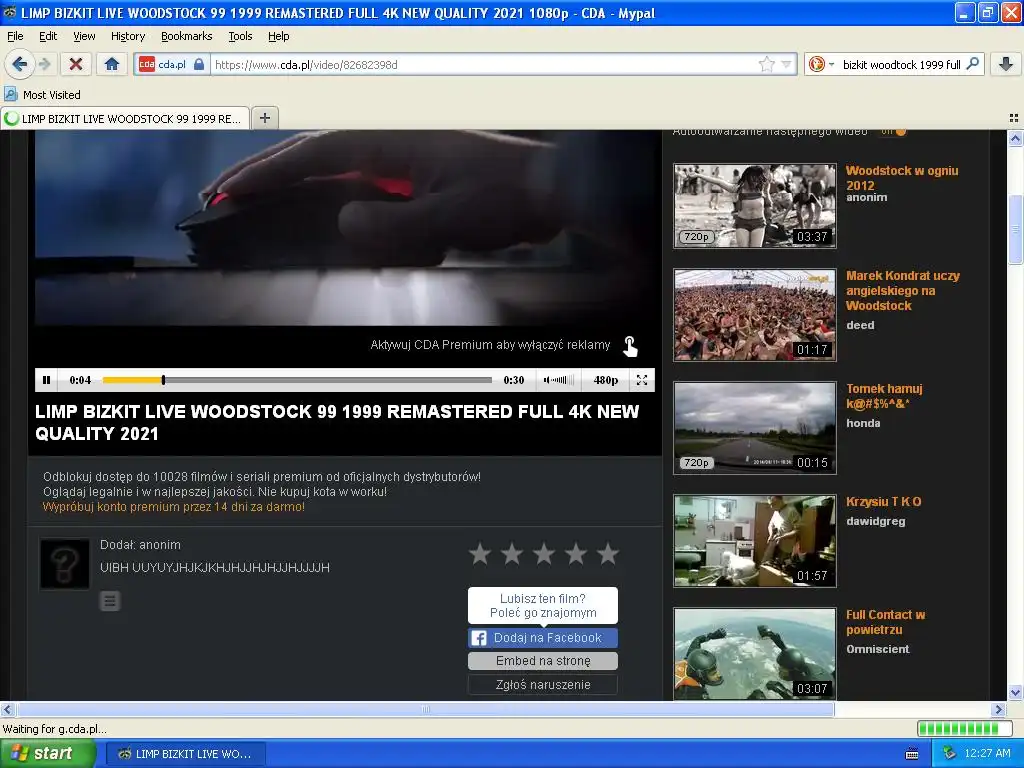Open the Bookmarks menu

[x=186, y=36]
